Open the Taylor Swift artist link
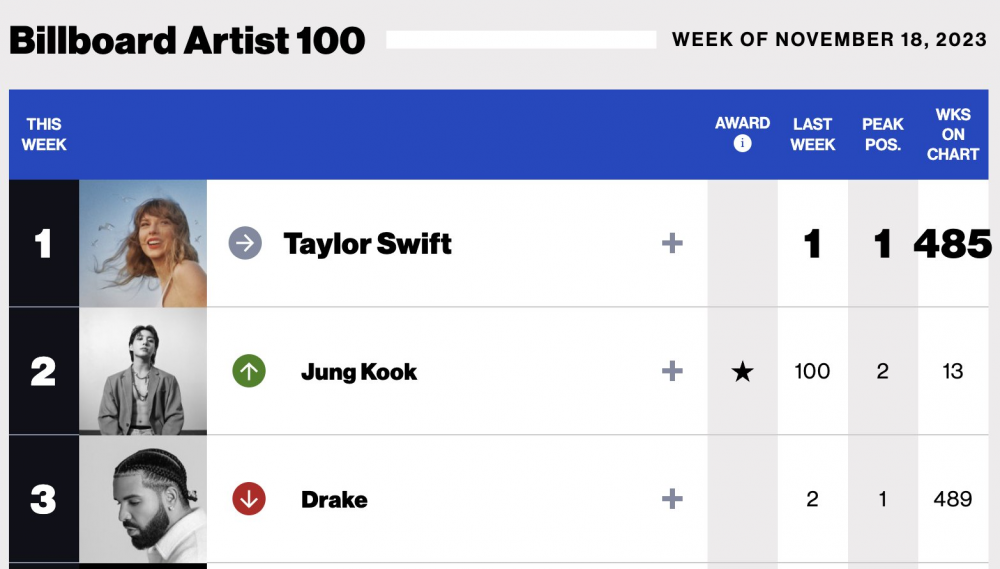This screenshot has width=1000, height=569. click(x=367, y=244)
